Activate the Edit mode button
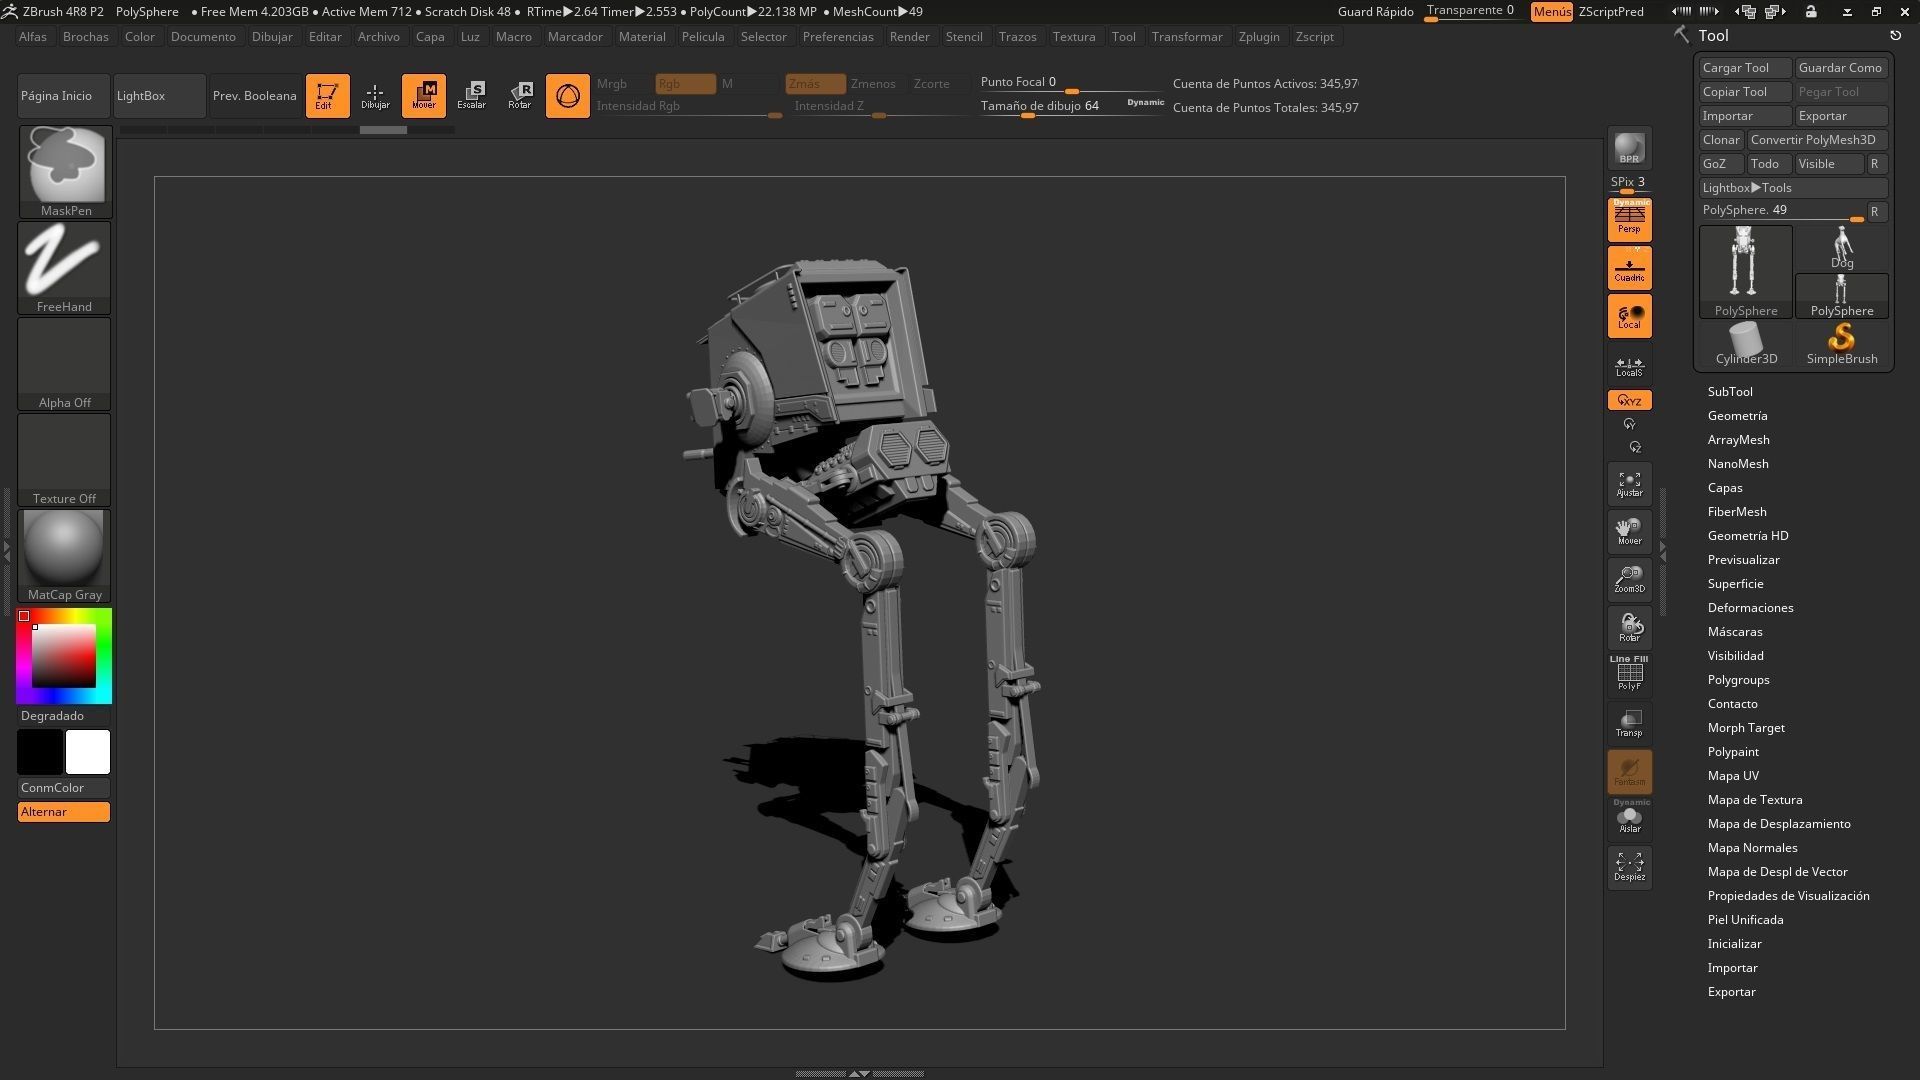 coord(327,96)
